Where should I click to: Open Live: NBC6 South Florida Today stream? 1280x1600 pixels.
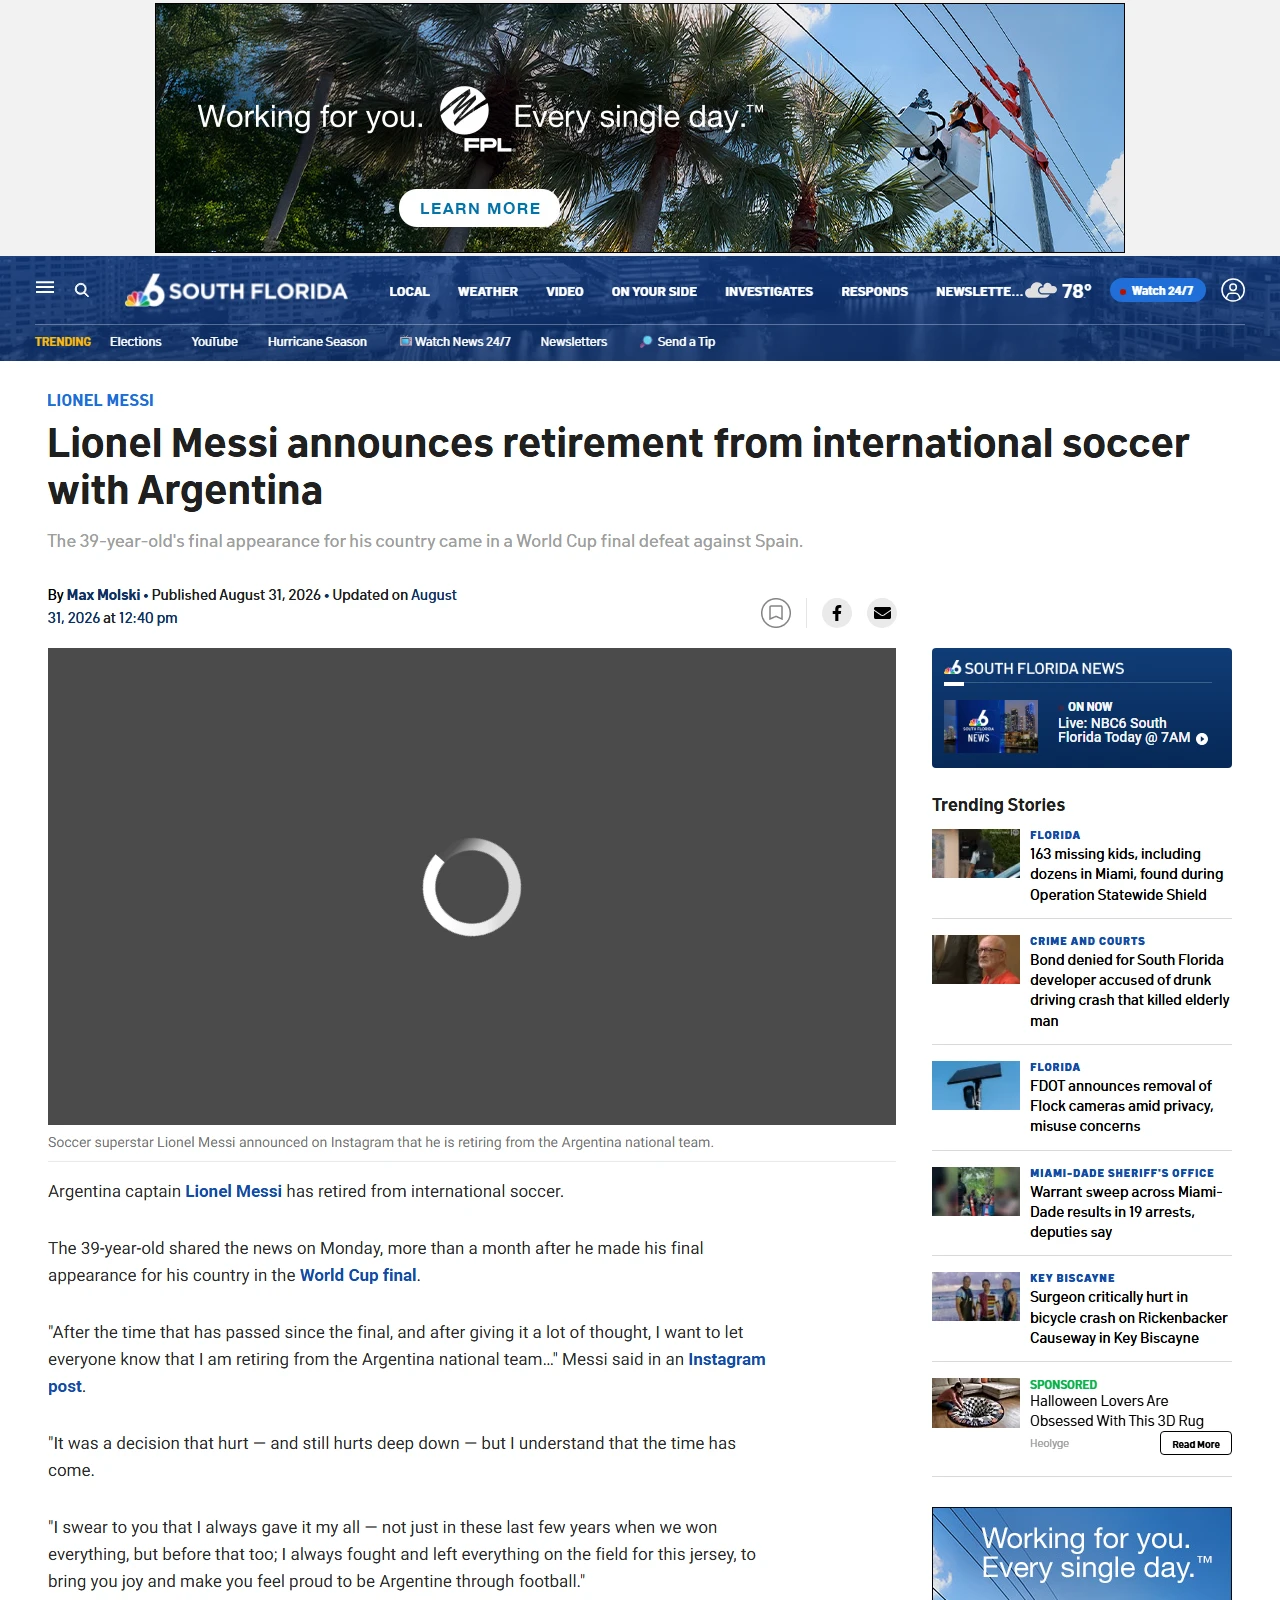[x=1124, y=730]
